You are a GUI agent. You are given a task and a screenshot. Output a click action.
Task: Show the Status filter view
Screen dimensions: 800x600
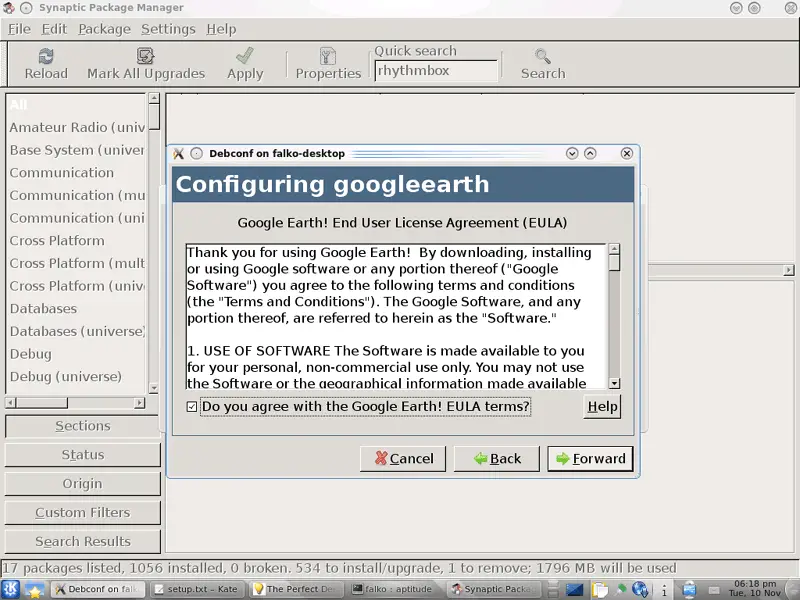83,455
